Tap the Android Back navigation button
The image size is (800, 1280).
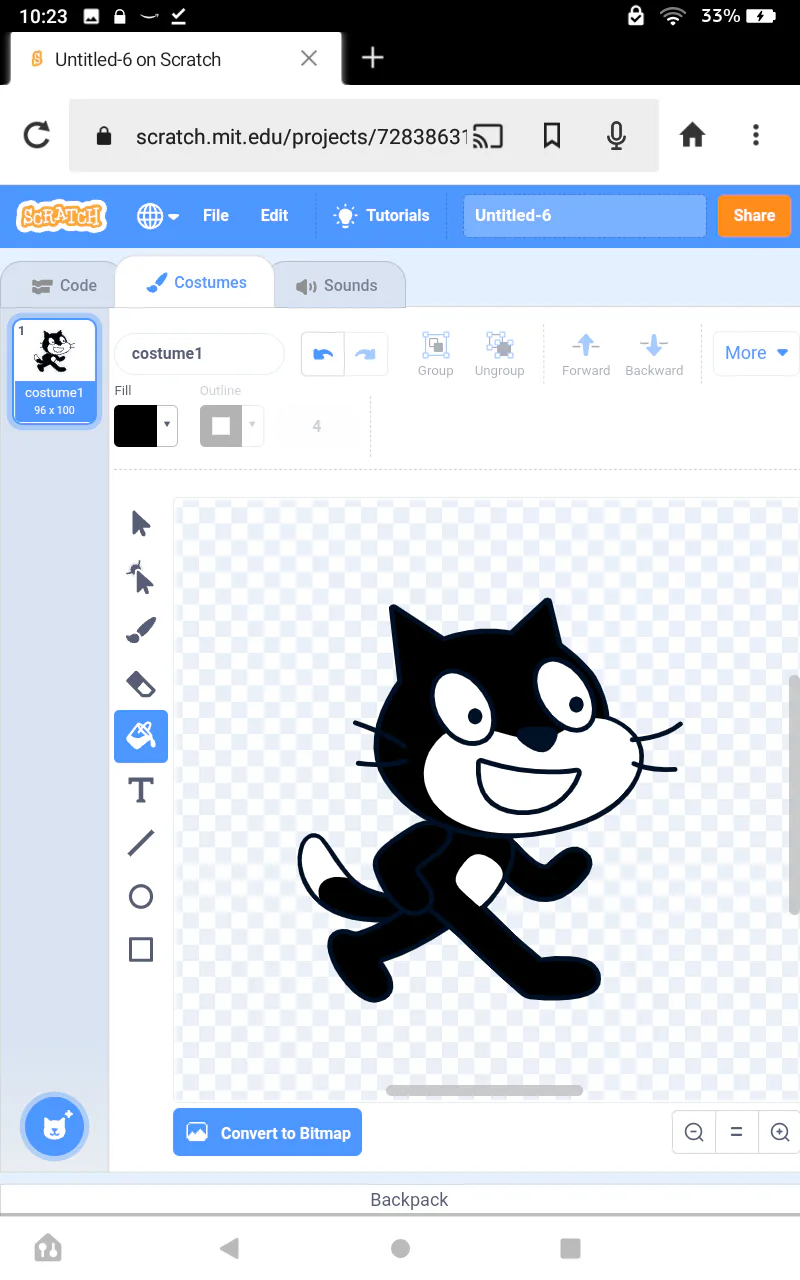(229, 1247)
